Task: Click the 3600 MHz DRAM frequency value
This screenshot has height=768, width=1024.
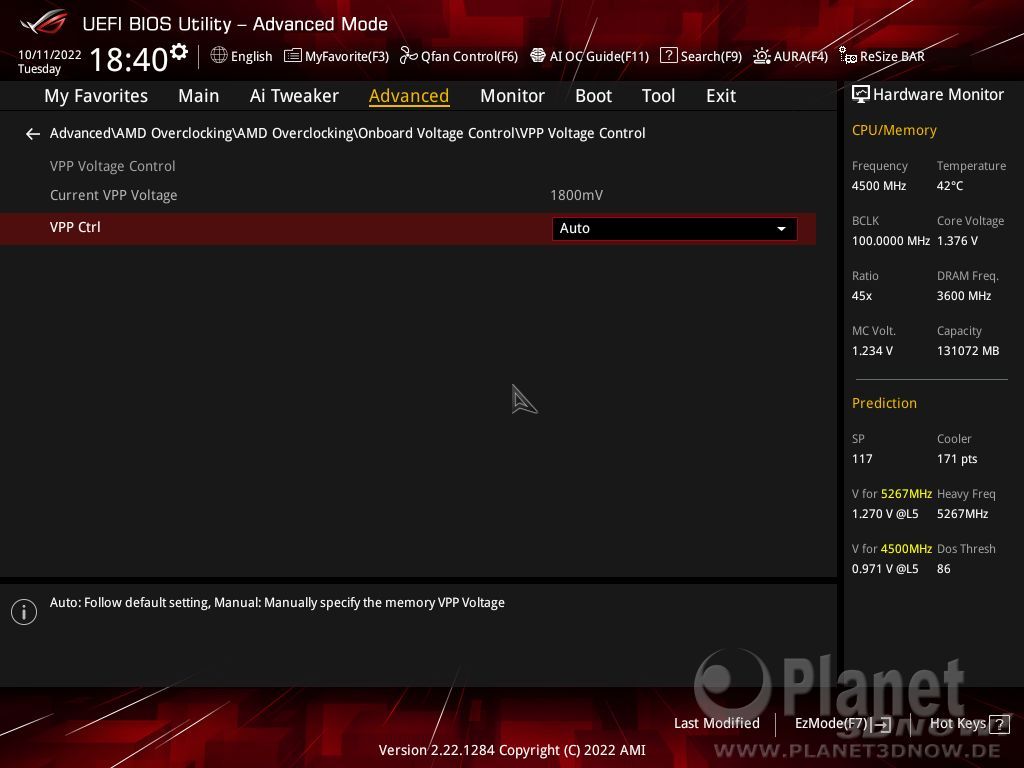Action: pos(964,295)
